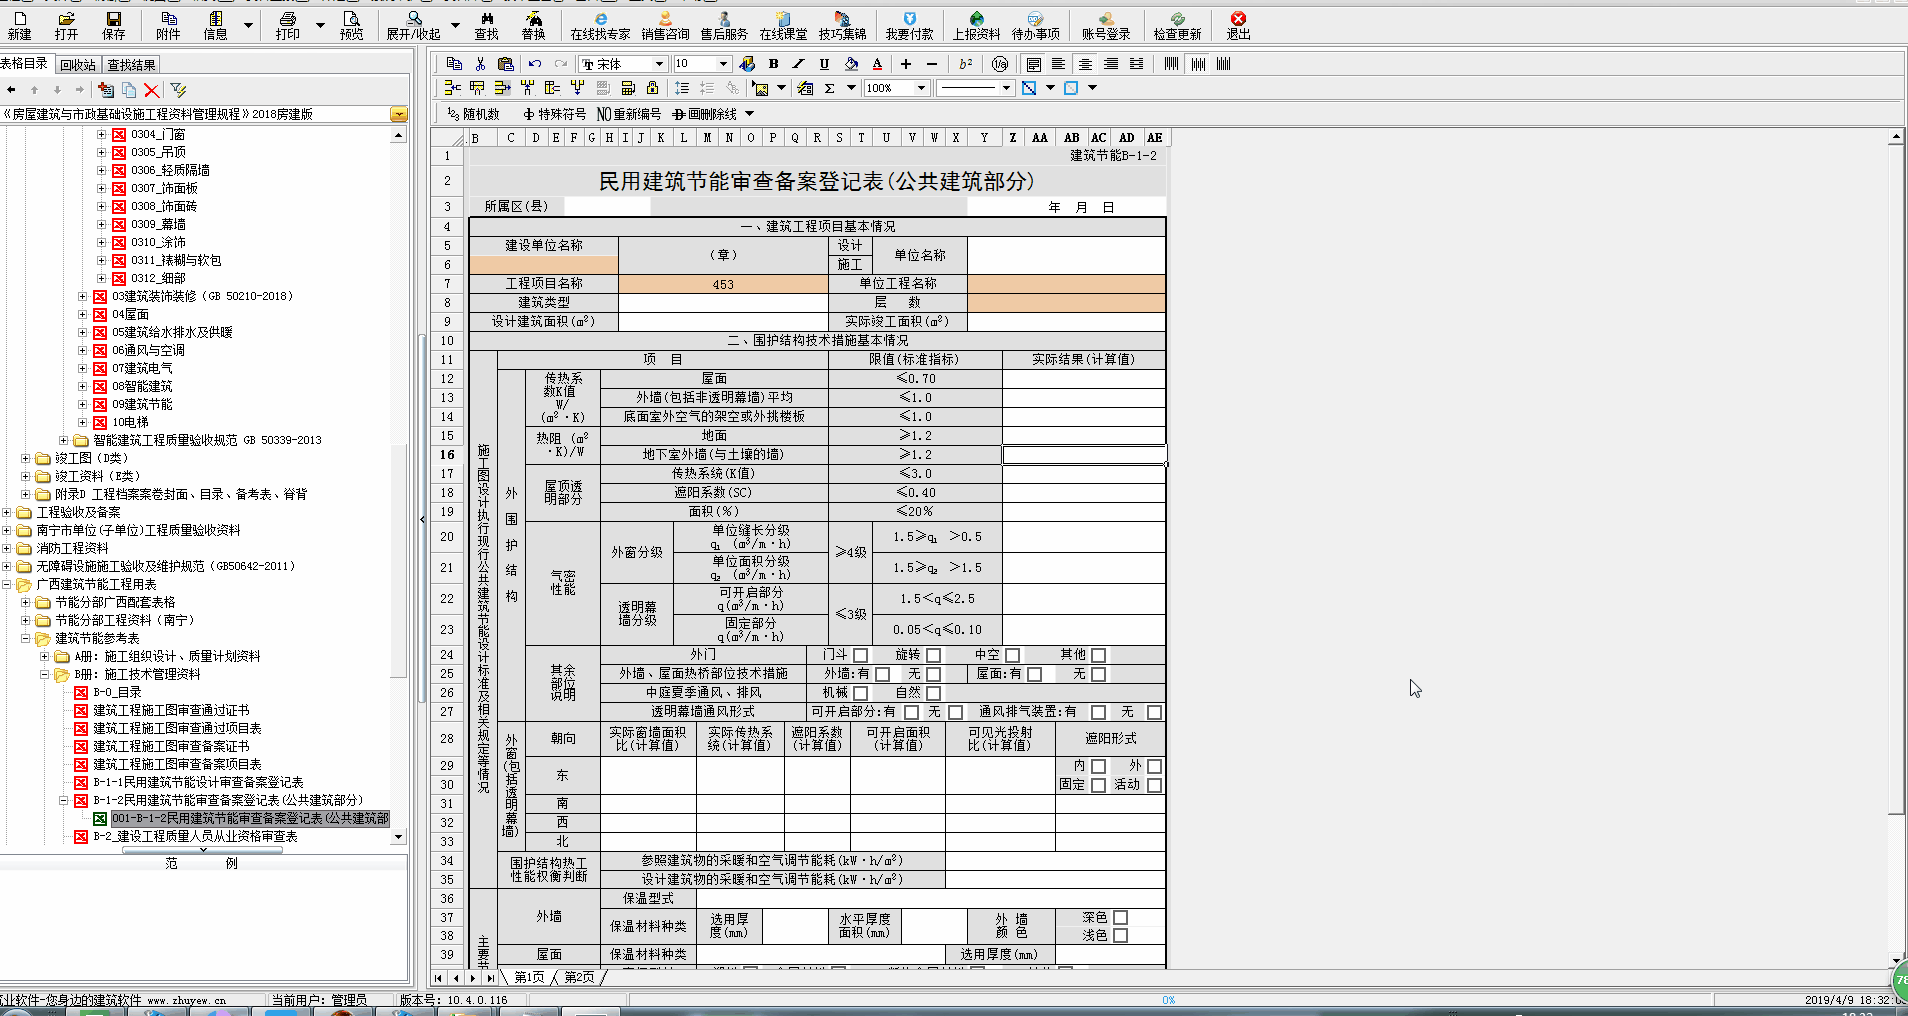Click the red X delete button above the catalog
The width and height of the screenshot is (1908, 1016).
tap(152, 89)
